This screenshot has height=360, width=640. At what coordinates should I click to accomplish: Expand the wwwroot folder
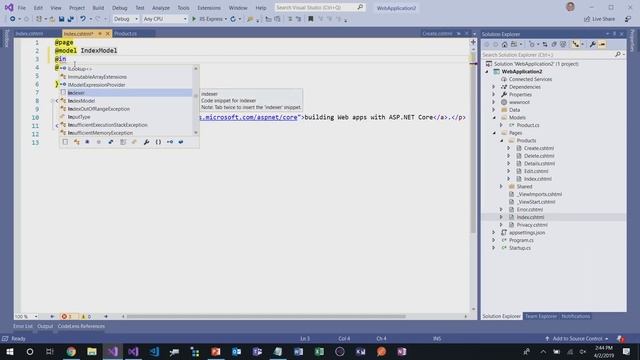(493, 102)
